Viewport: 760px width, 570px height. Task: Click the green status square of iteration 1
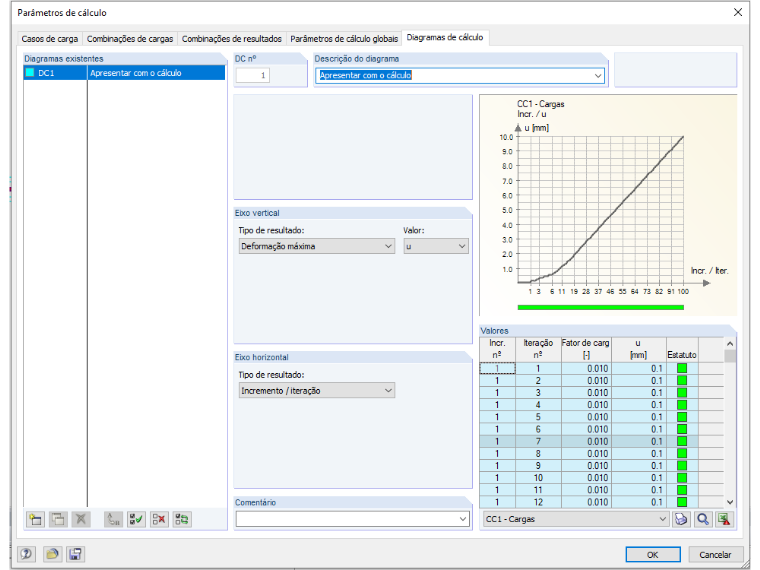682,368
